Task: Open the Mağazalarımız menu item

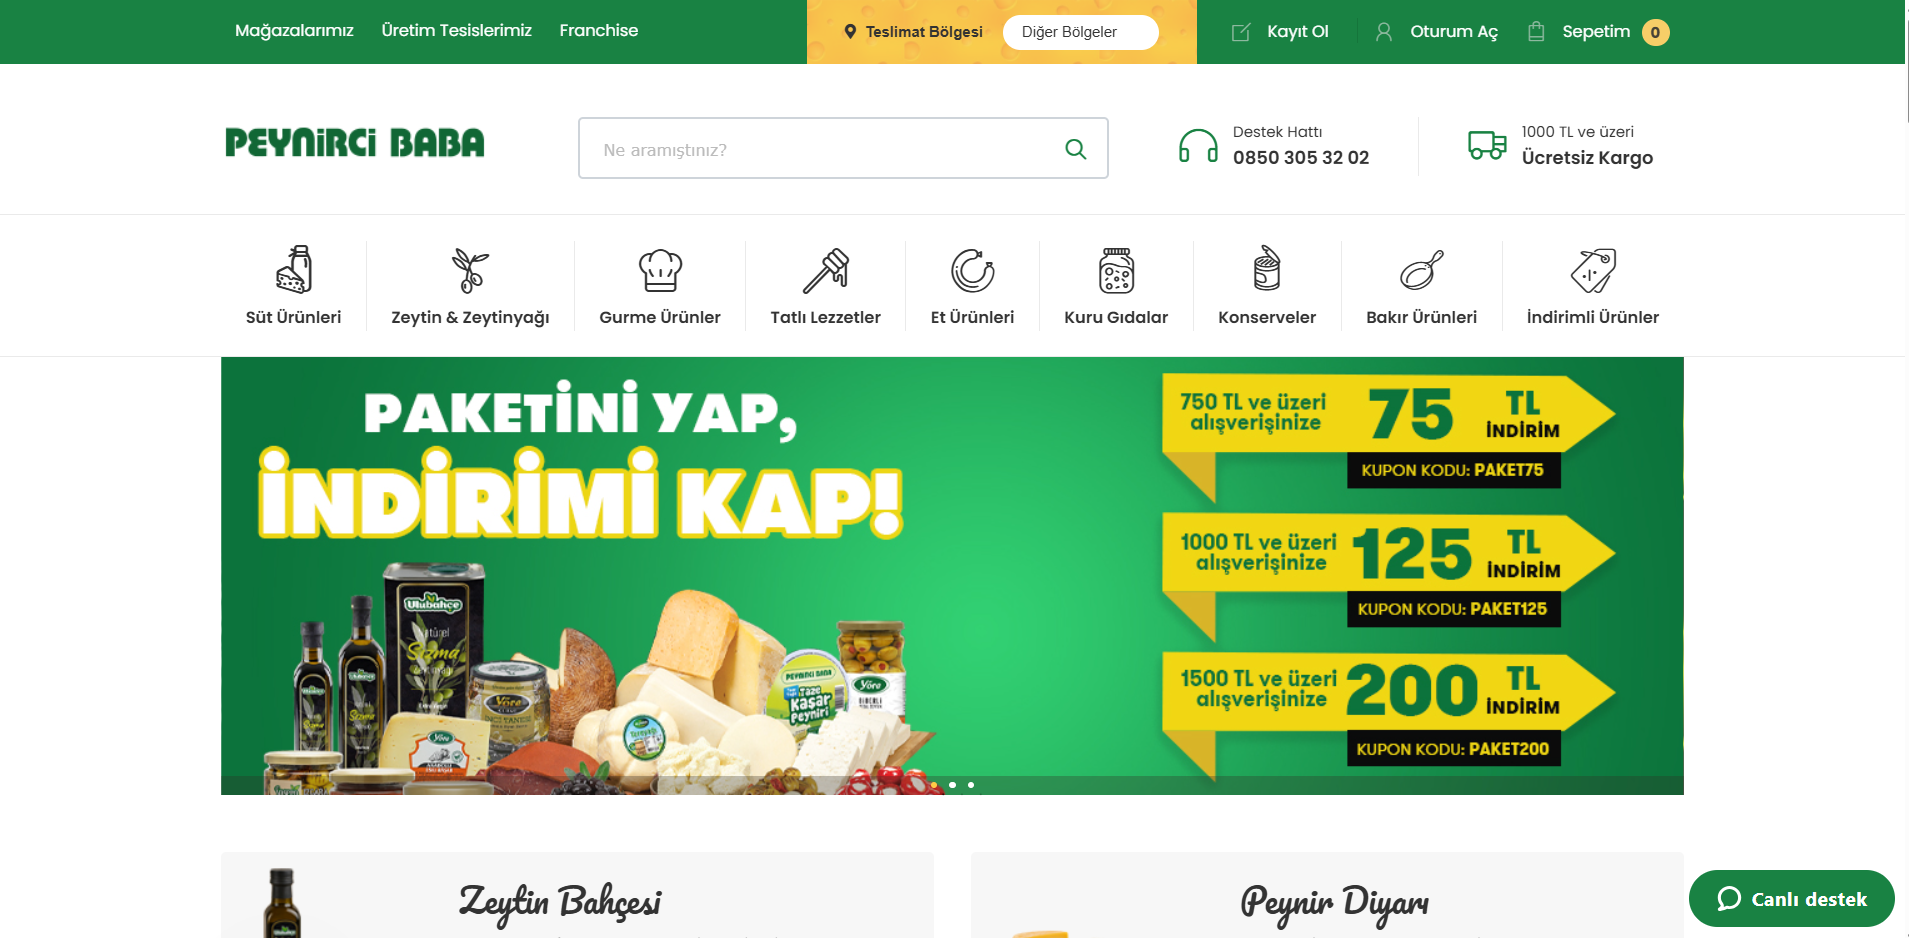Action: [x=294, y=31]
